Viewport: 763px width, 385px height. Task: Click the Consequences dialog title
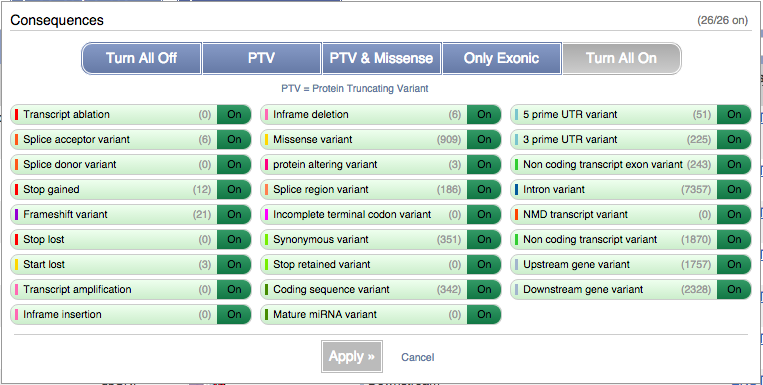click(x=57, y=20)
